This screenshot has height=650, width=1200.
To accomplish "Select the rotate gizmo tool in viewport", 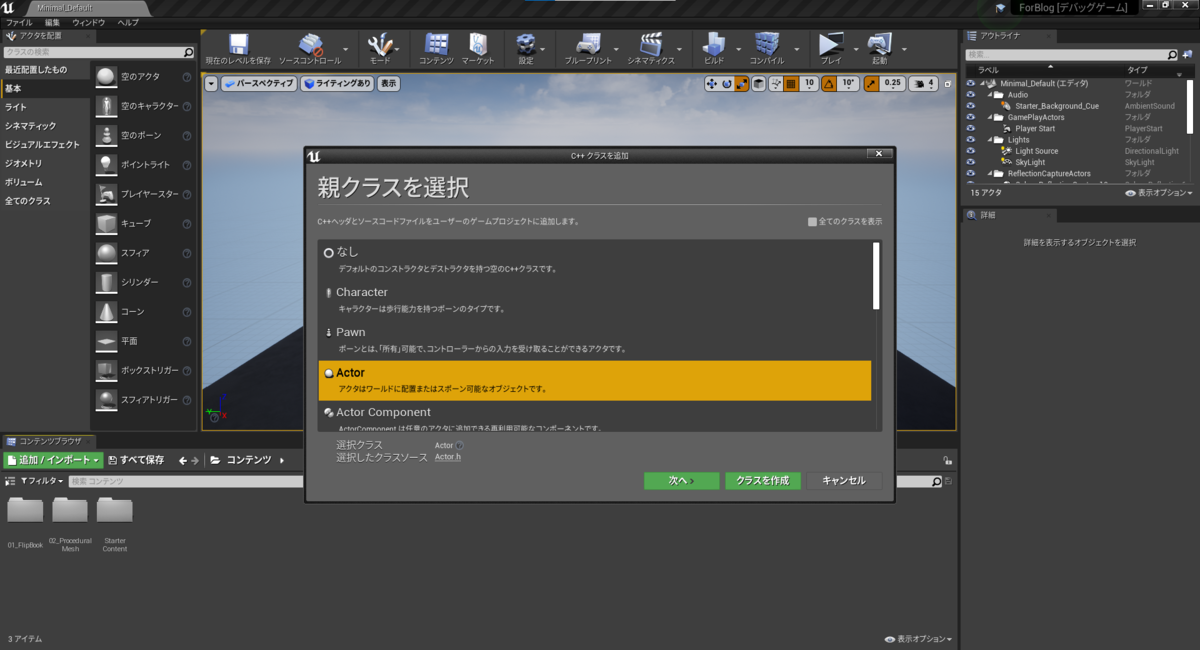I will pos(727,84).
